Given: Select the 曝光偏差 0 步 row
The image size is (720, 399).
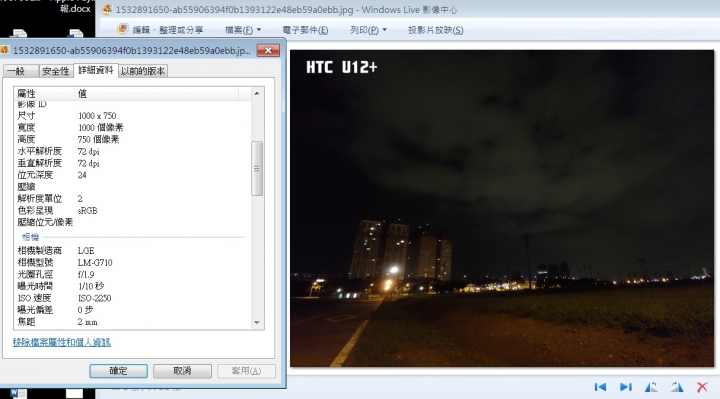Looking at the screenshot, I should tap(133, 310).
